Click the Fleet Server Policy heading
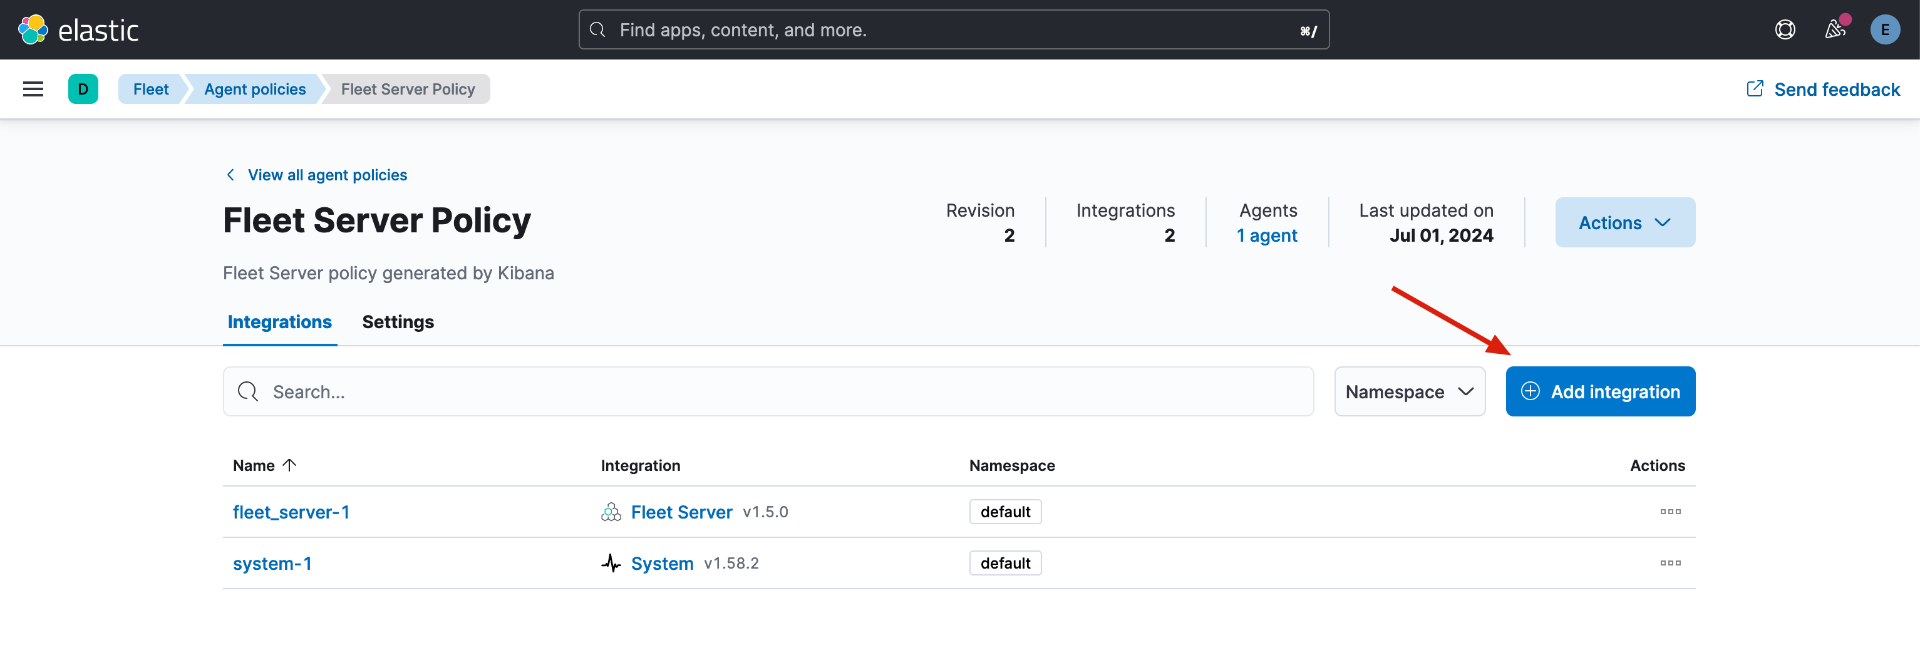The width and height of the screenshot is (1920, 662). coord(377,220)
